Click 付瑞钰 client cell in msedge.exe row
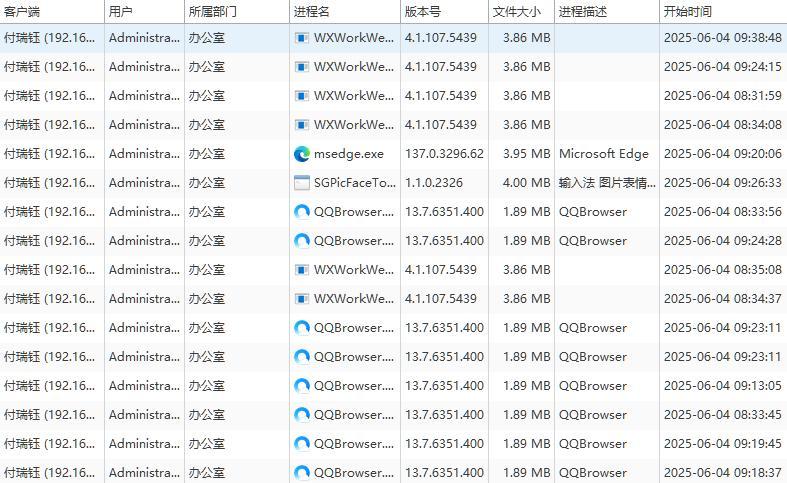The image size is (787, 483). tap(49, 154)
